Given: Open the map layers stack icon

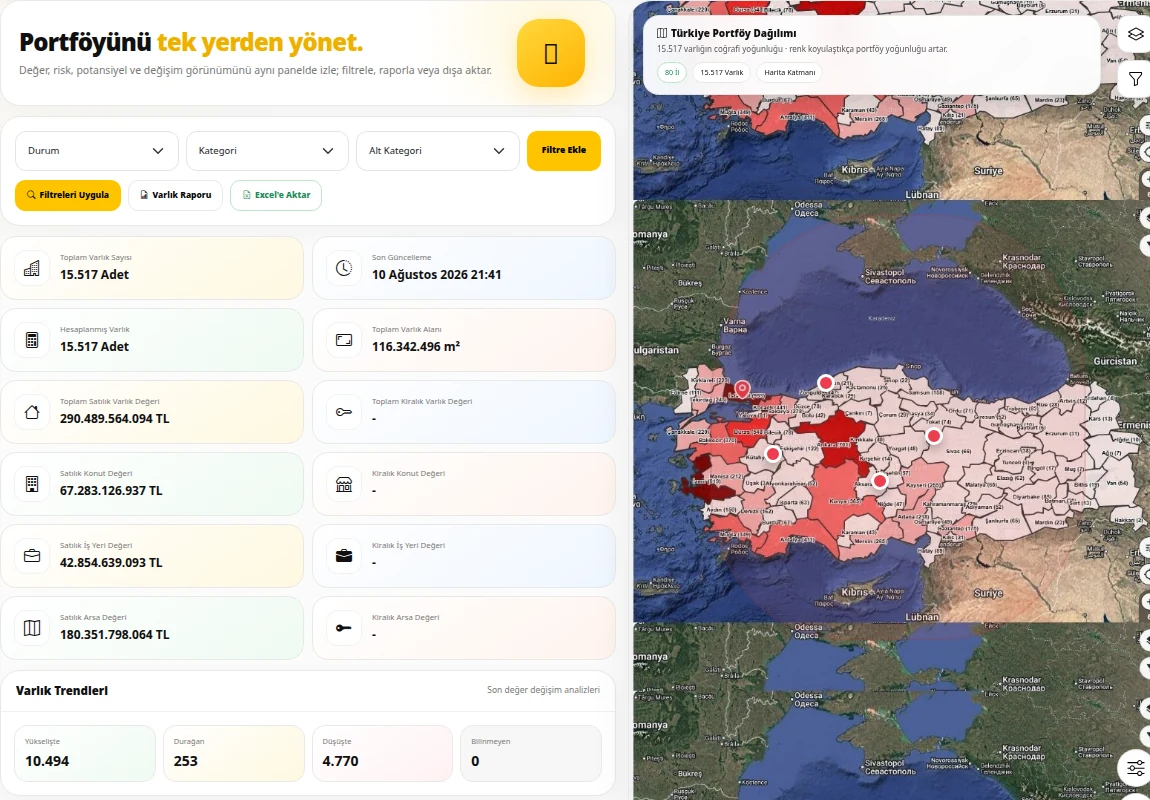Looking at the screenshot, I should click(1135, 34).
